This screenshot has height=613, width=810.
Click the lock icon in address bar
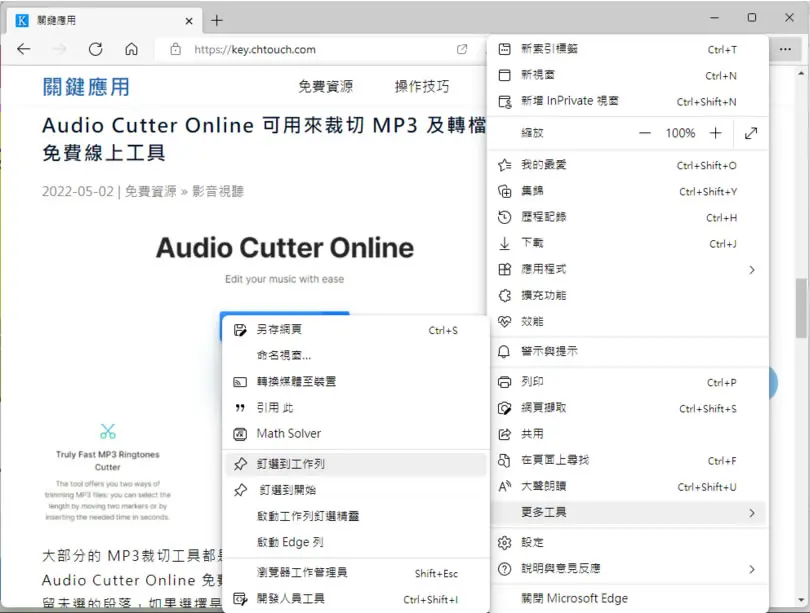pos(176,49)
